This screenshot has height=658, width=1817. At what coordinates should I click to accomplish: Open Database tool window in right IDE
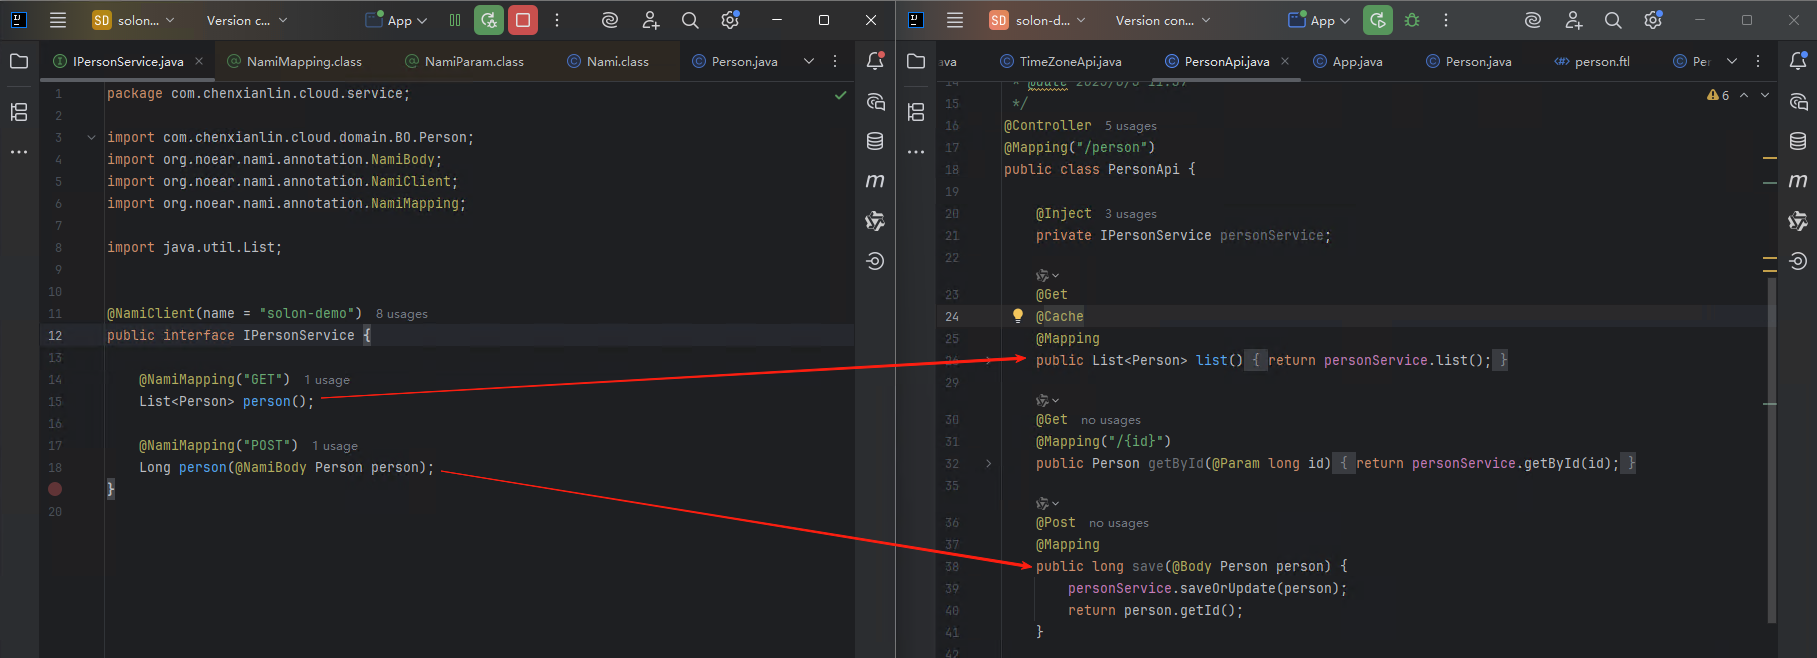pos(1798,141)
